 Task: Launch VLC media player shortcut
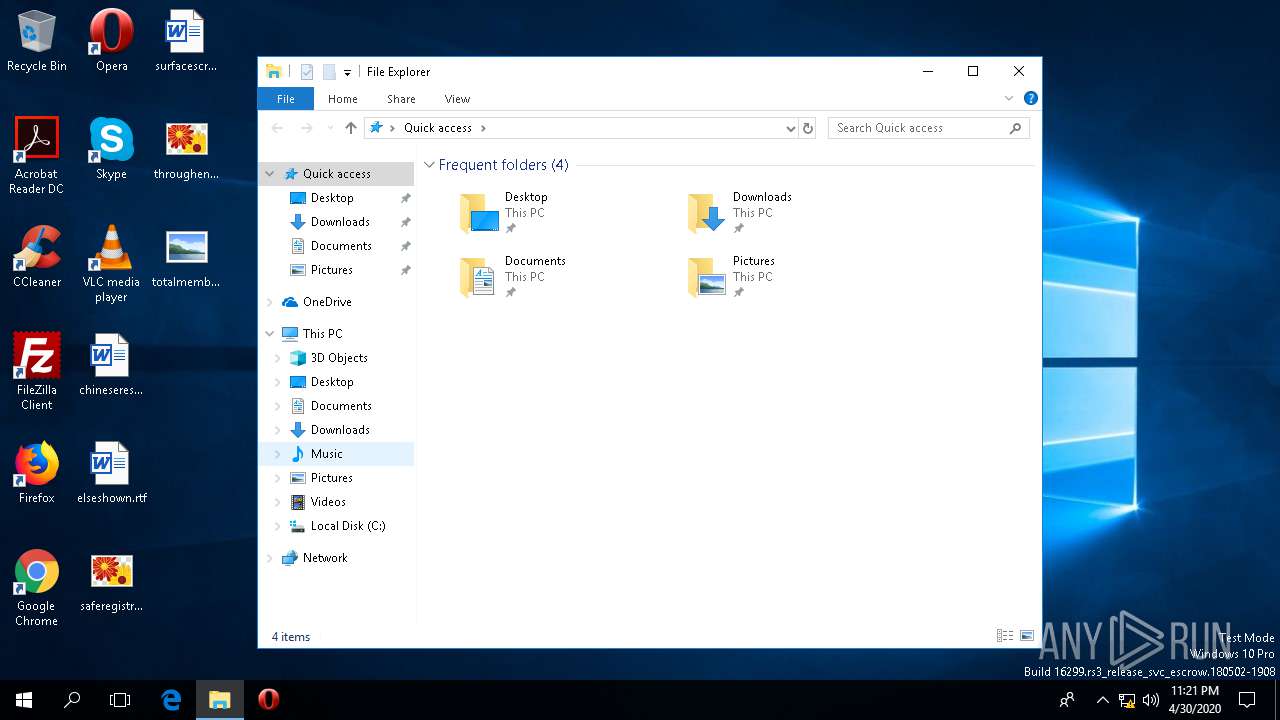tap(111, 264)
